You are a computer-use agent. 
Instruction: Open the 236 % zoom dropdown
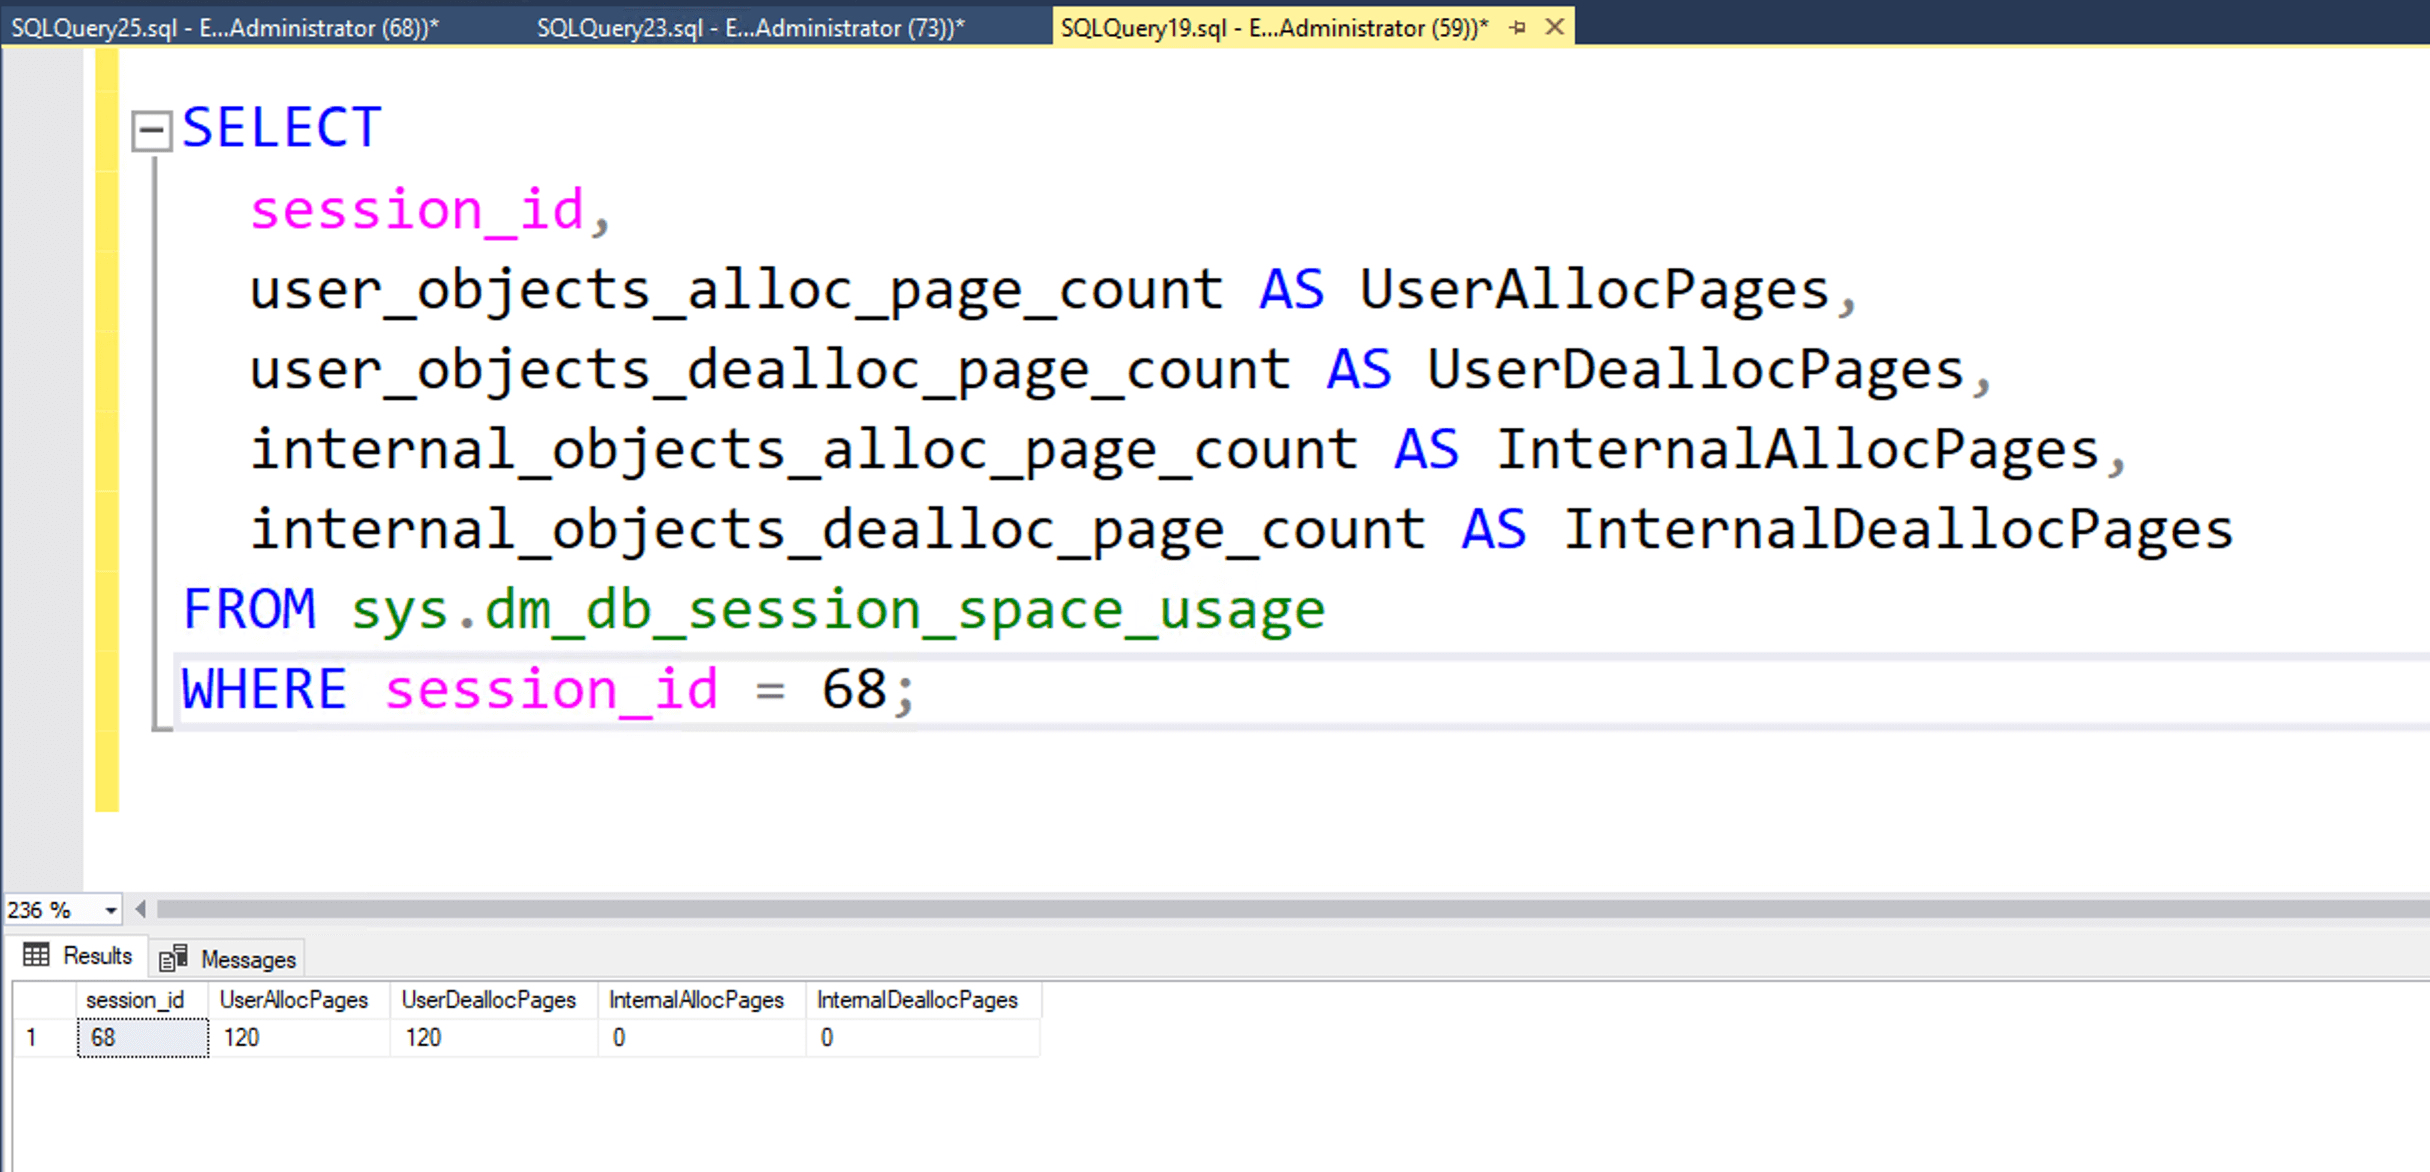[x=110, y=910]
